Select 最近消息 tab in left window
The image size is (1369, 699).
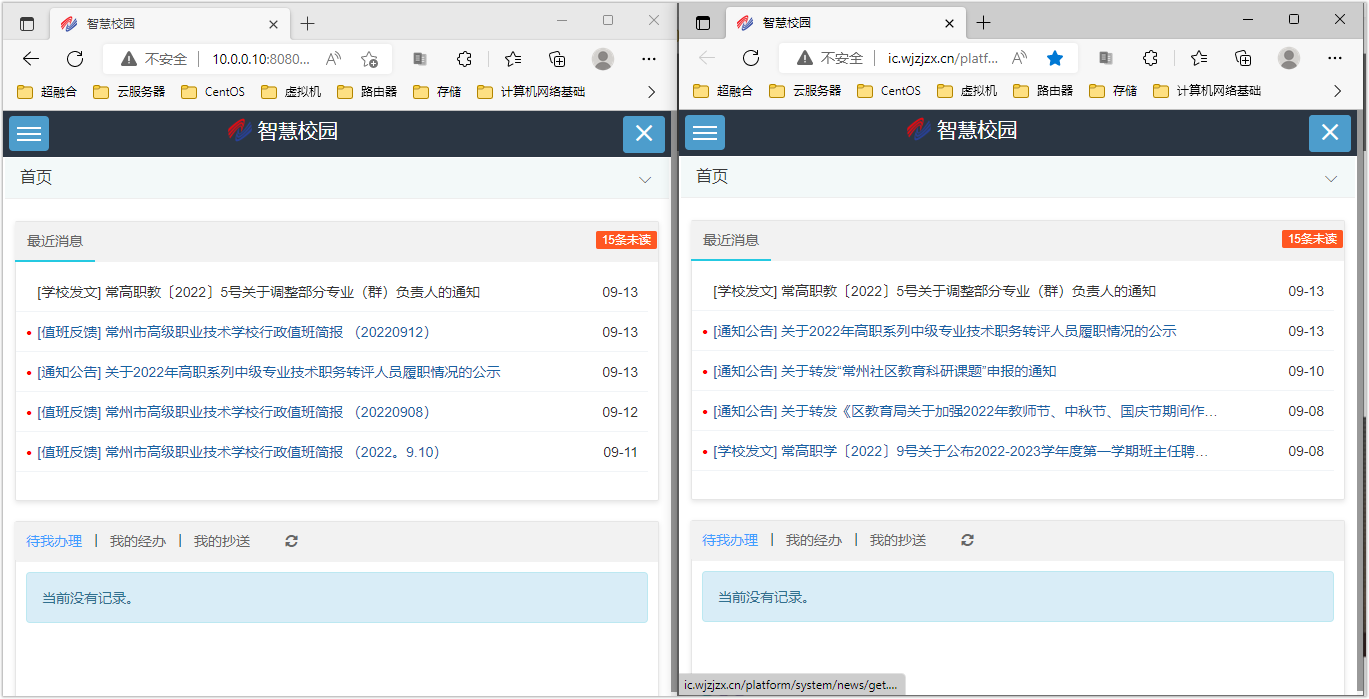(x=55, y=241)
